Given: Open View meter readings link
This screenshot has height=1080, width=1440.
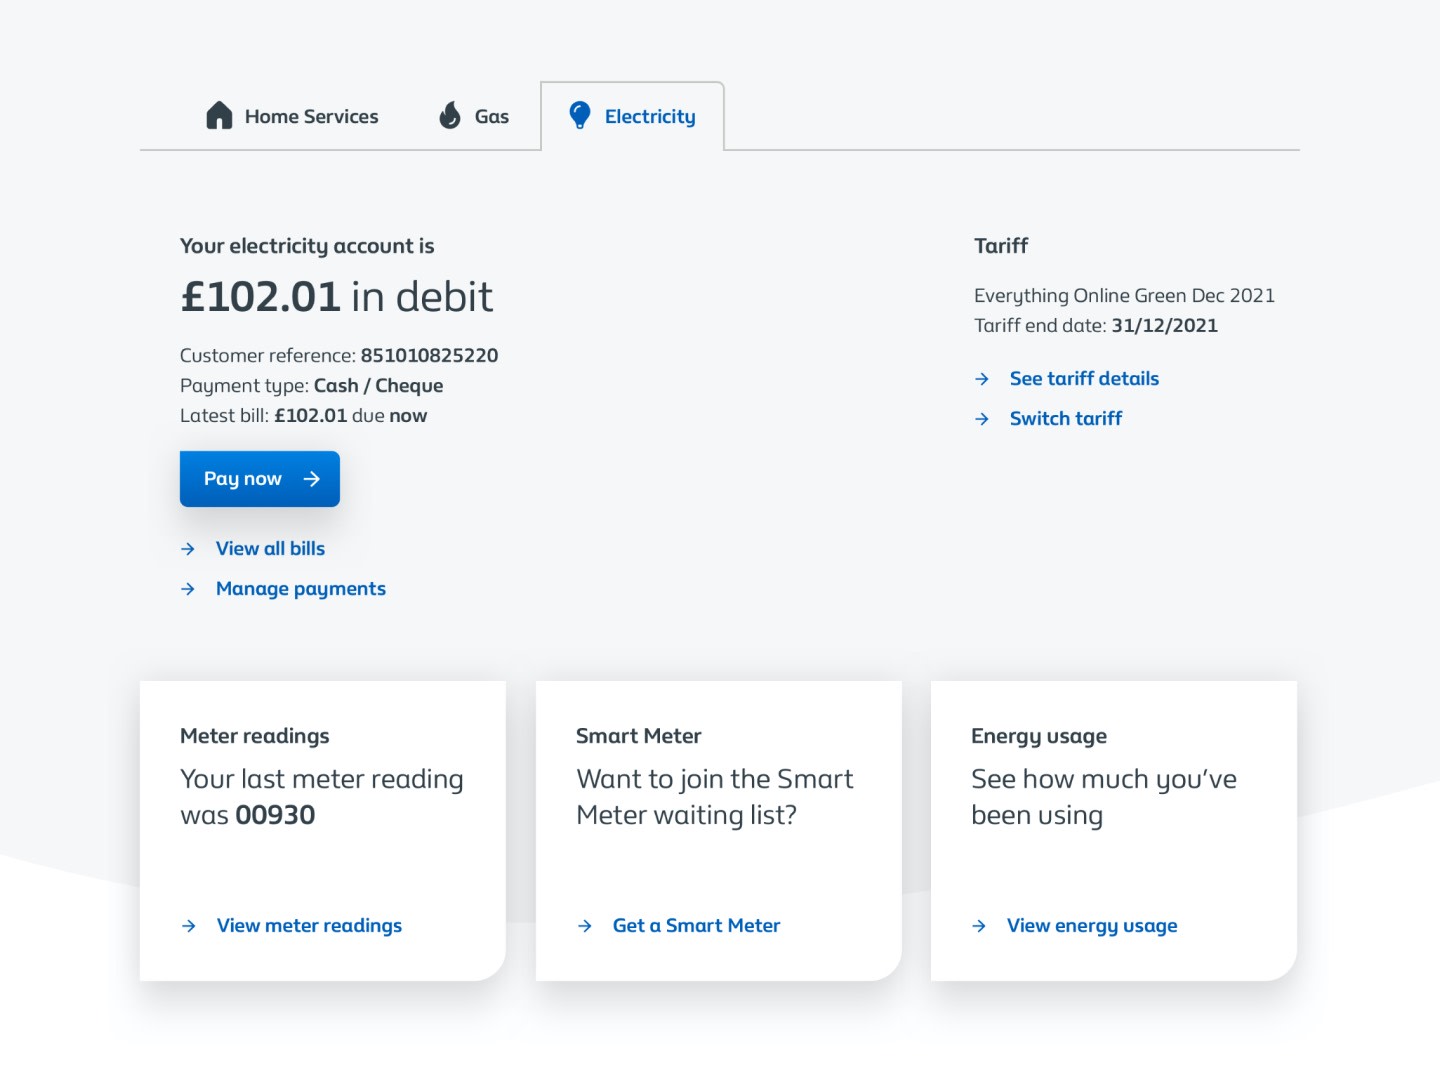Looking at the screenshot, I should tap(309, 926).
